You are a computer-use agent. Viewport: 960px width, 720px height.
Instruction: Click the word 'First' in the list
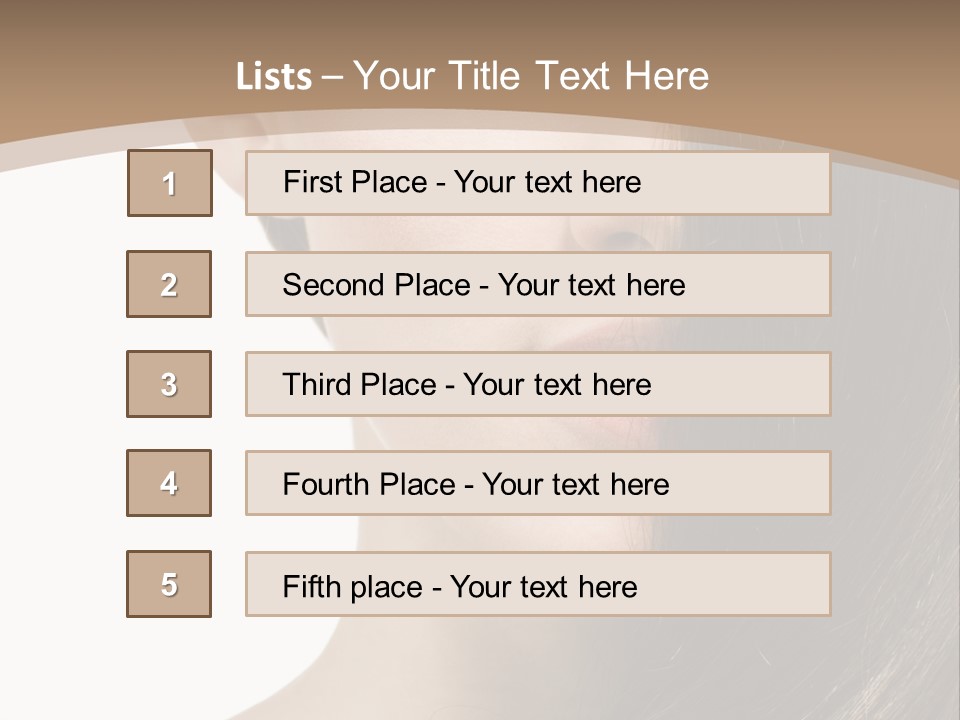click(x=310, y=182)
